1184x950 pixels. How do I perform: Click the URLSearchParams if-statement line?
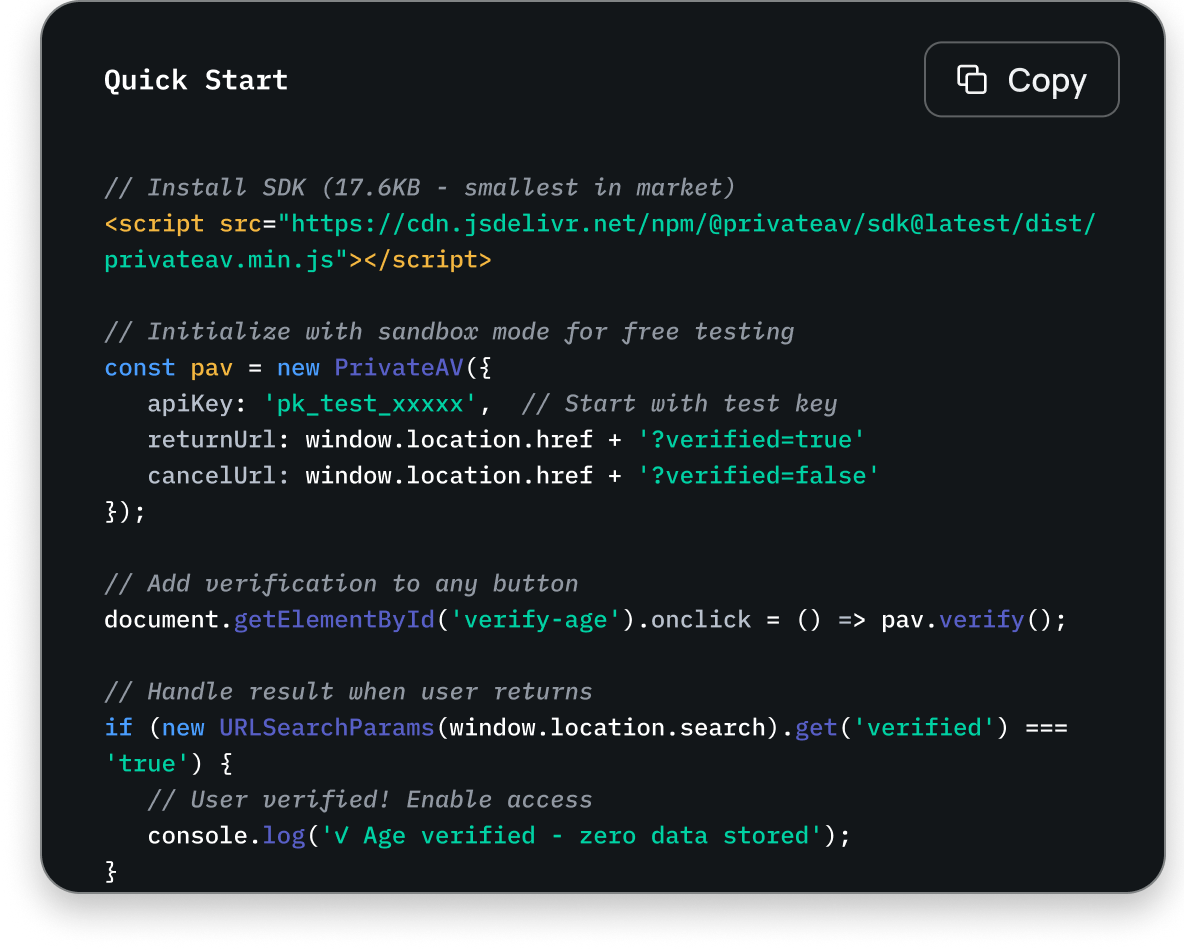pos(585,728)
